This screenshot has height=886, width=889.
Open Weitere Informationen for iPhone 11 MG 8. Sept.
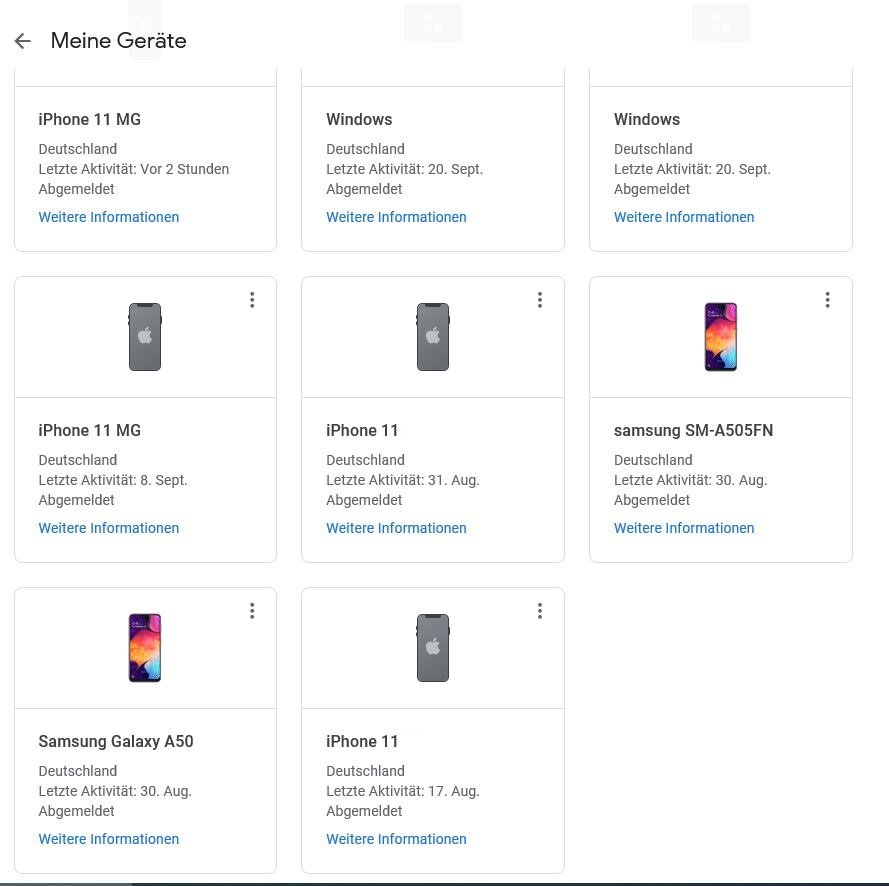(109, 528)
